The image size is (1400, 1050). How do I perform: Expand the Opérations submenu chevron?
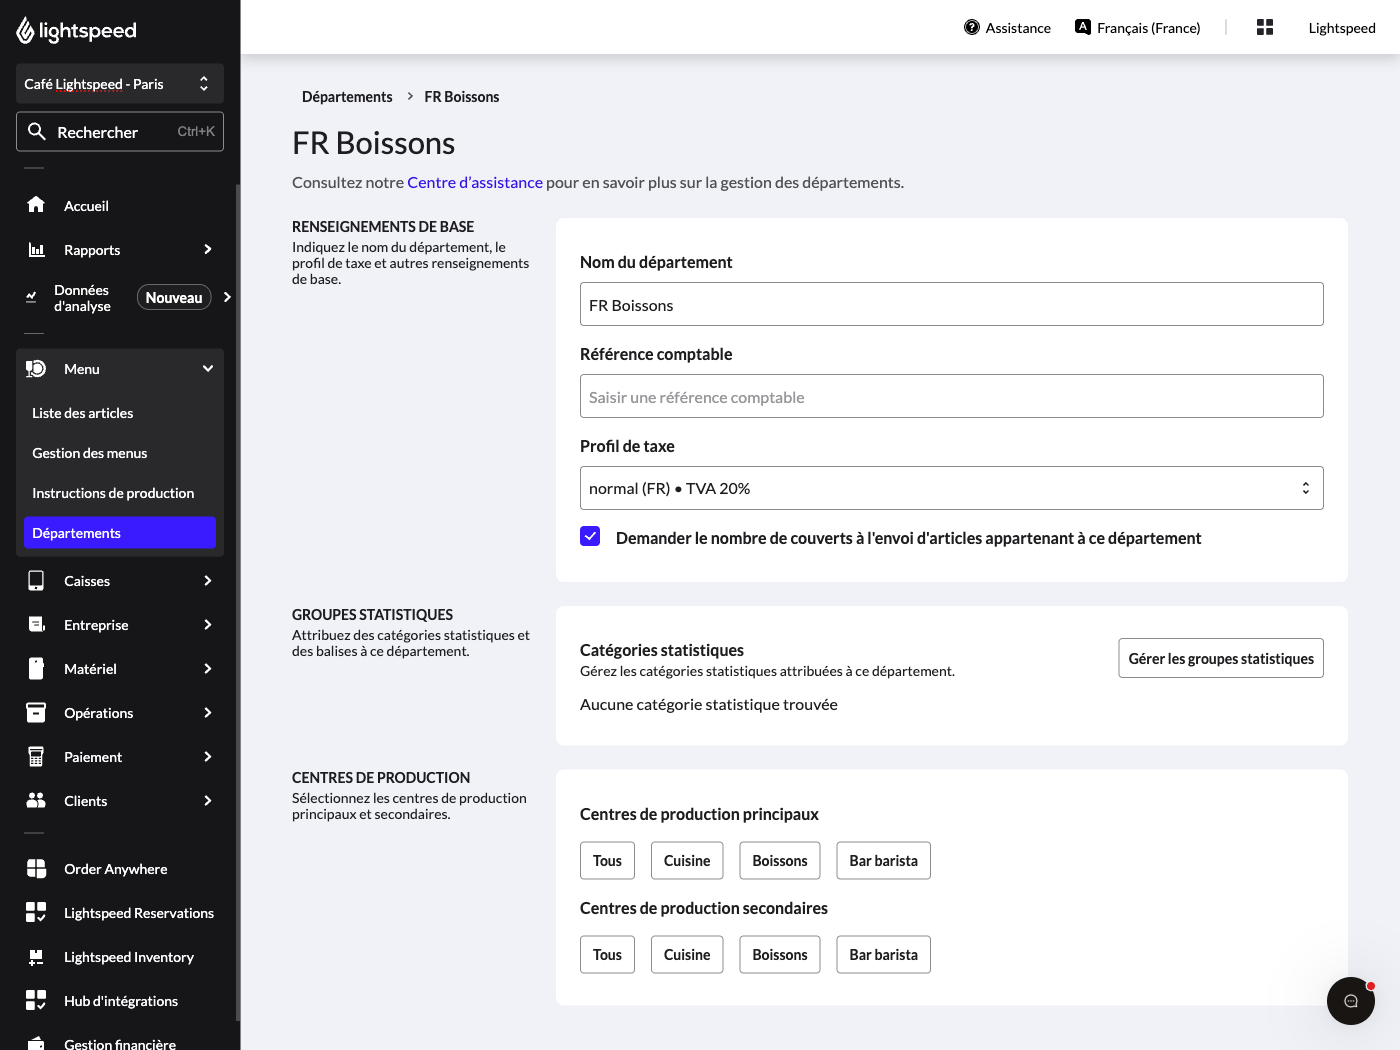pyautogui.click(x=207, y=712)
